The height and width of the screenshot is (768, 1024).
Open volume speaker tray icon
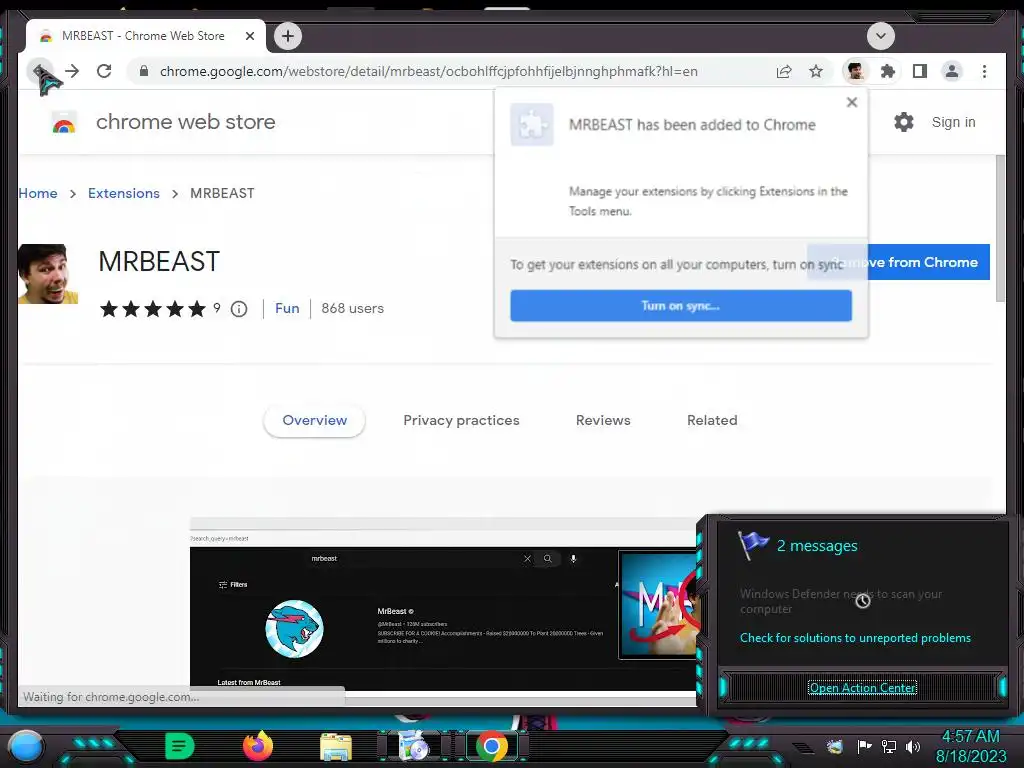(x=913, y=746)
